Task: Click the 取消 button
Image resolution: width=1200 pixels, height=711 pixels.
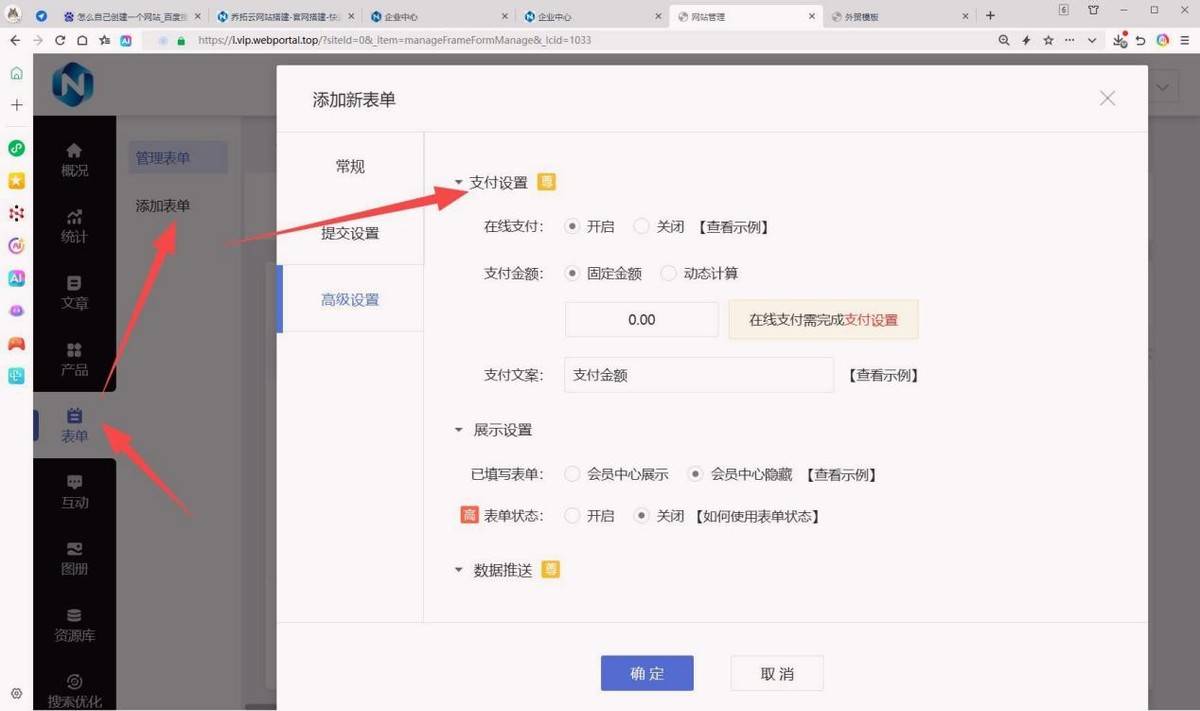Action: tap(777, 673)
